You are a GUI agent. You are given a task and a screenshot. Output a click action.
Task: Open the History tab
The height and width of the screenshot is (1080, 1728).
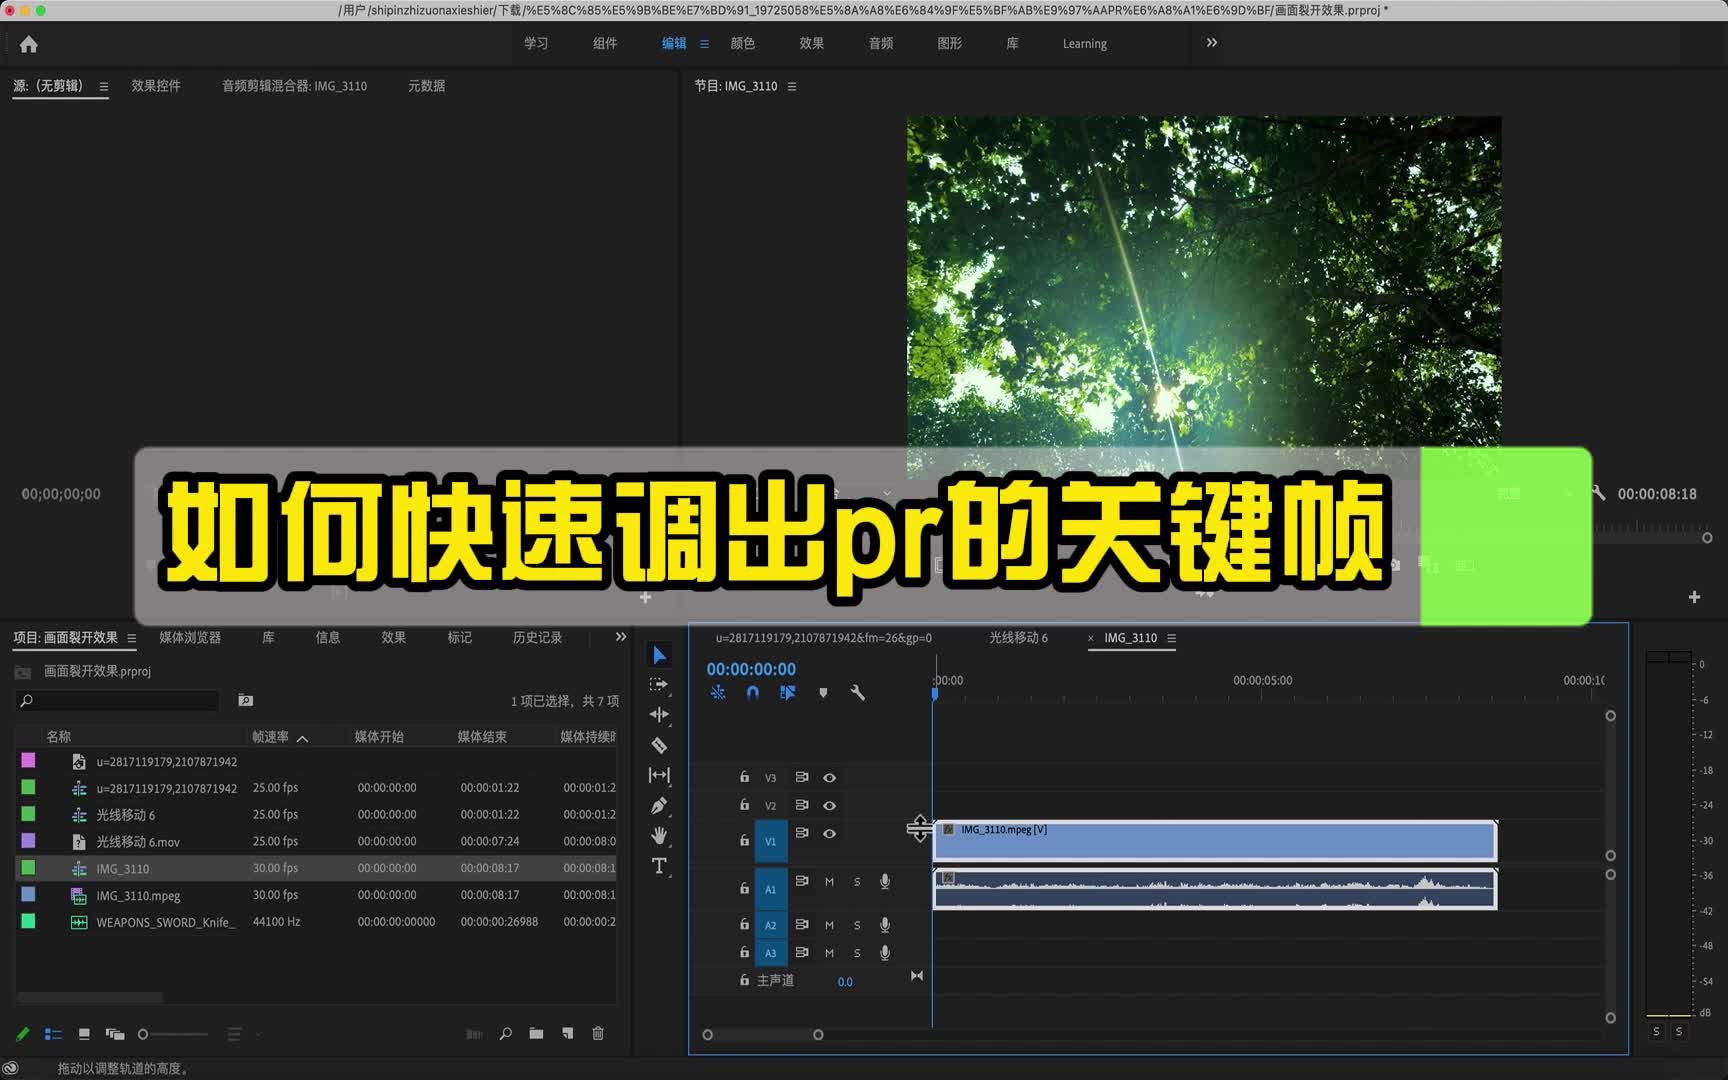pos(537,637)
